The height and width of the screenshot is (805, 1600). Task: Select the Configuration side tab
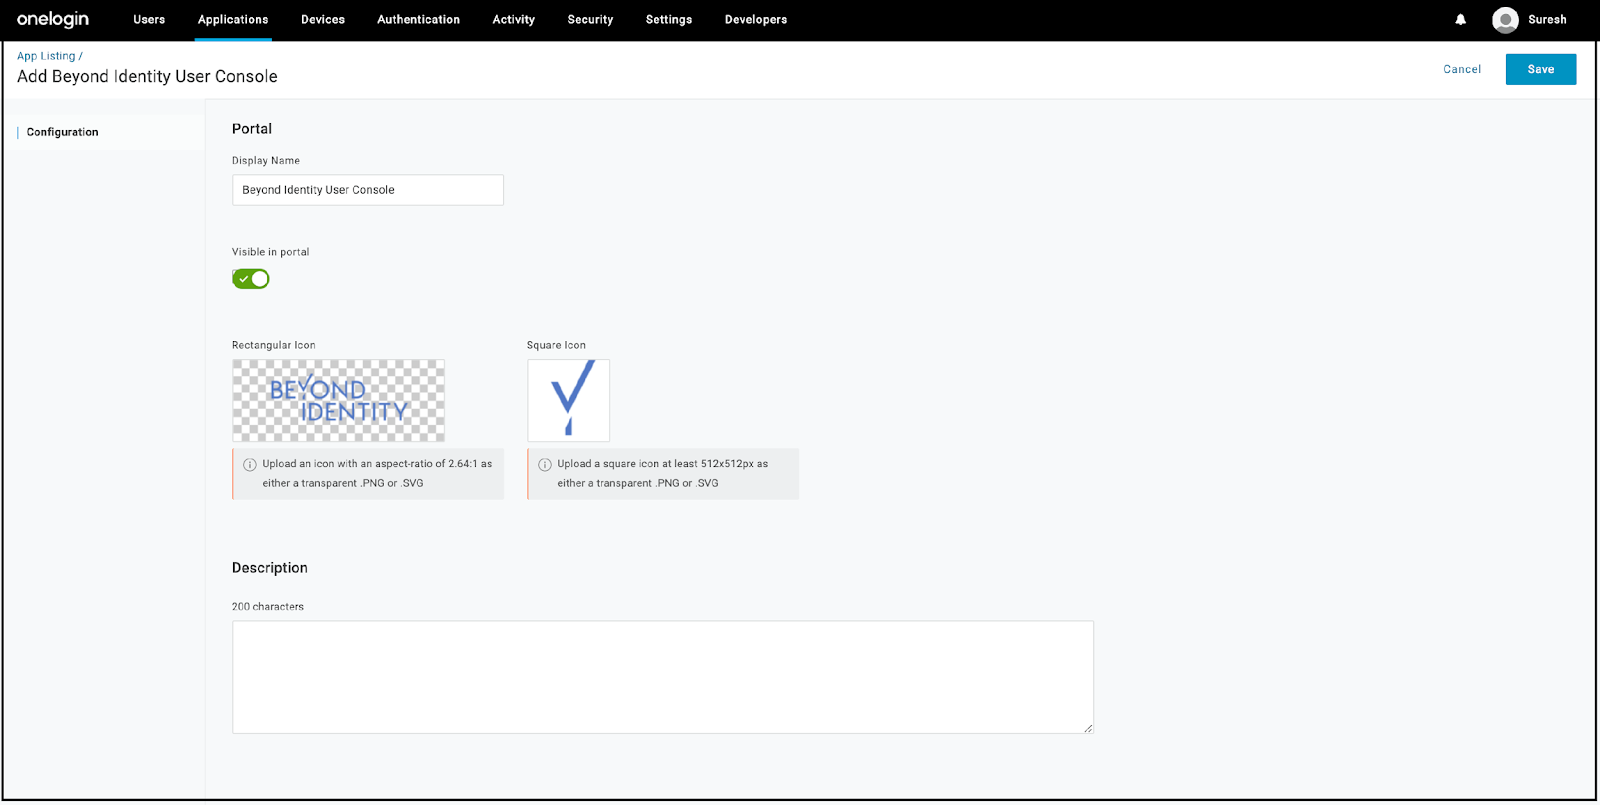62,132
